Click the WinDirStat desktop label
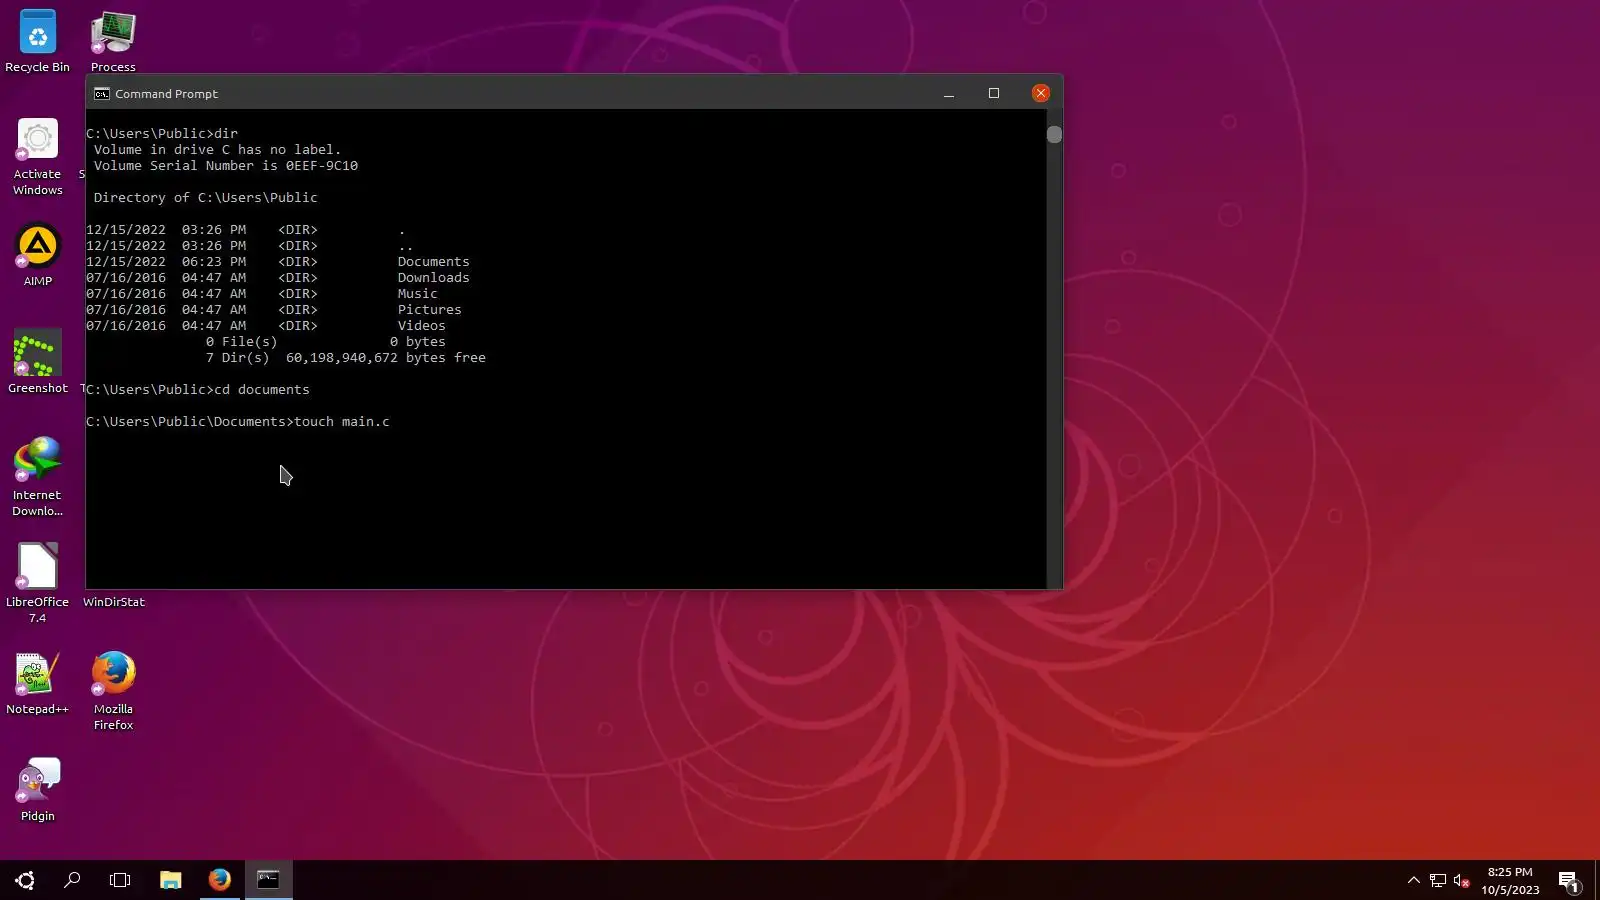 click(114, 602)
